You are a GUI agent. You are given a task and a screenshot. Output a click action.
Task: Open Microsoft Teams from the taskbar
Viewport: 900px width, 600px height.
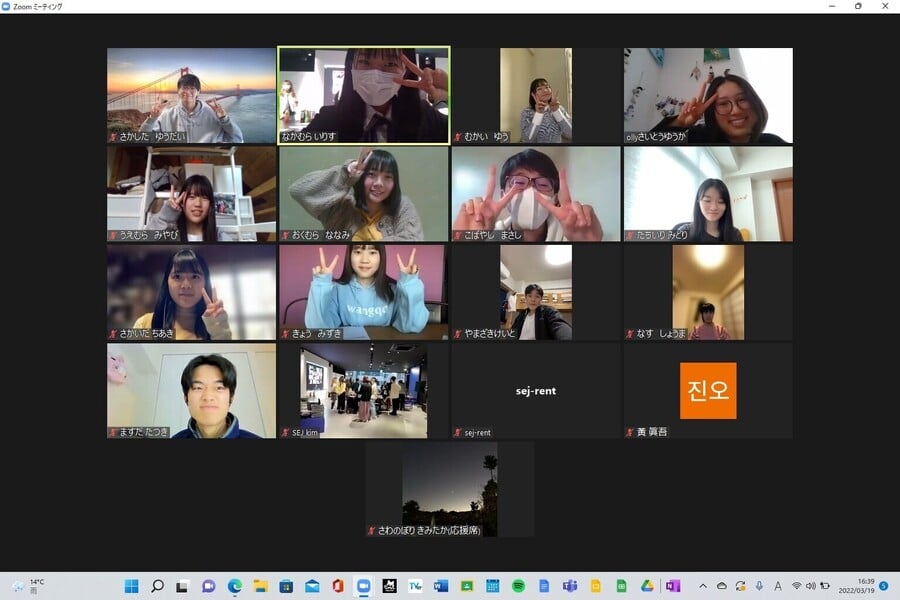[x=570, y=586]
